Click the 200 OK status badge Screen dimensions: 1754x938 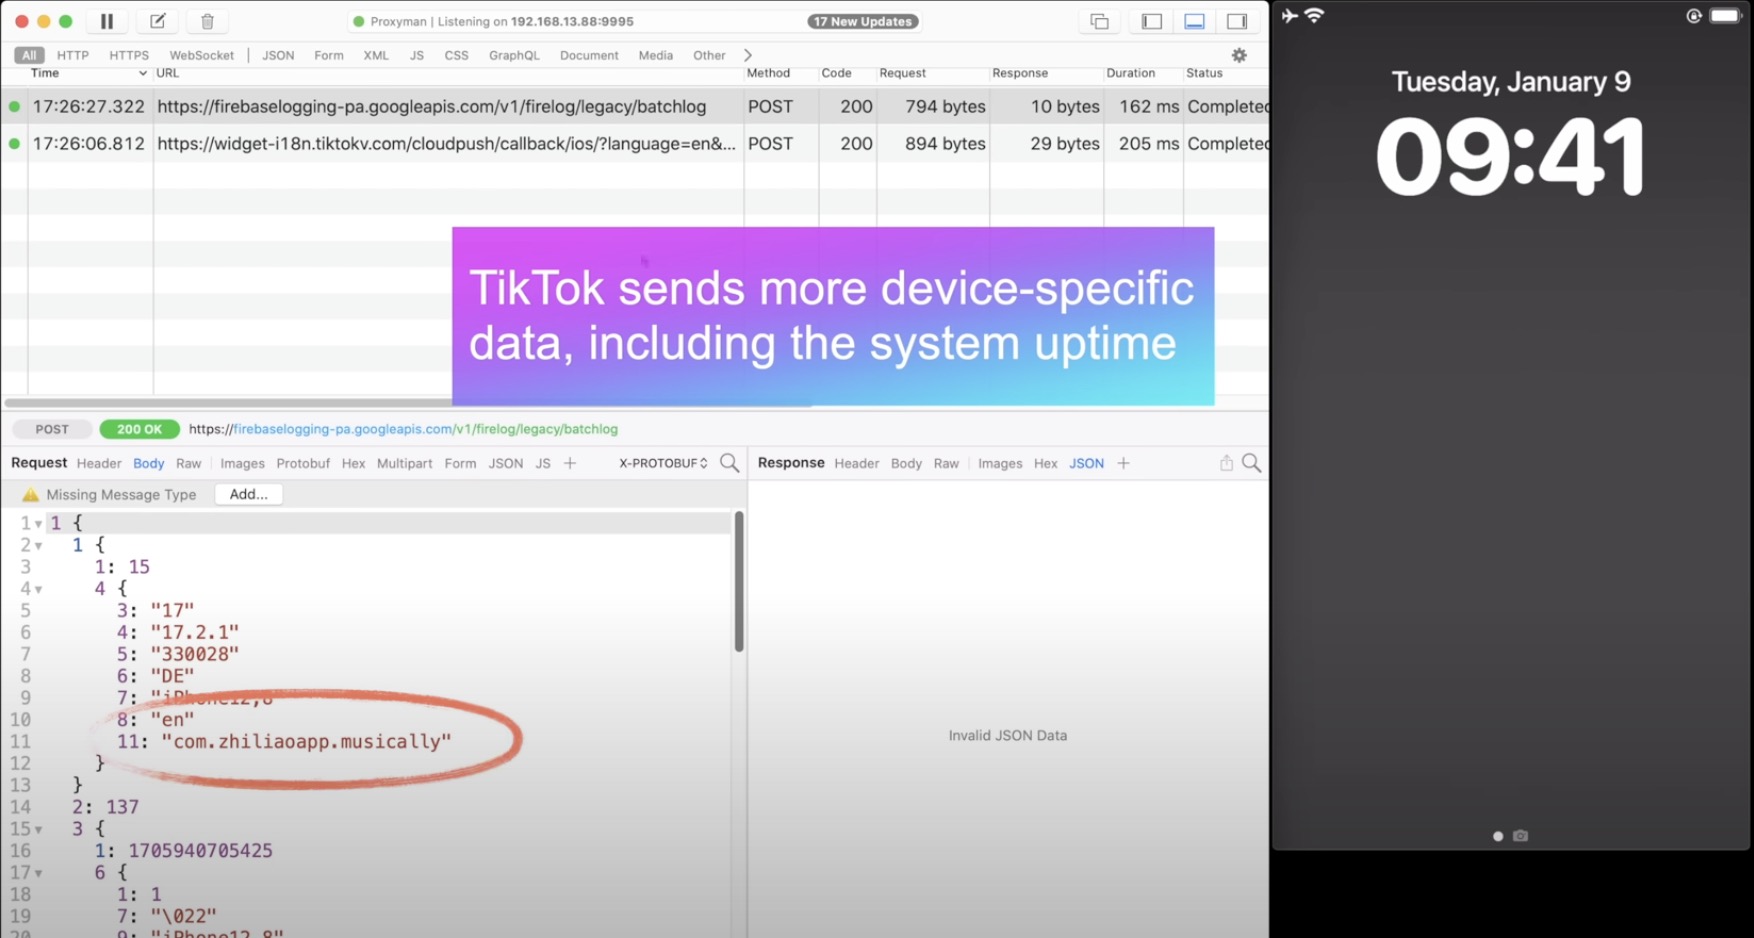139,429
